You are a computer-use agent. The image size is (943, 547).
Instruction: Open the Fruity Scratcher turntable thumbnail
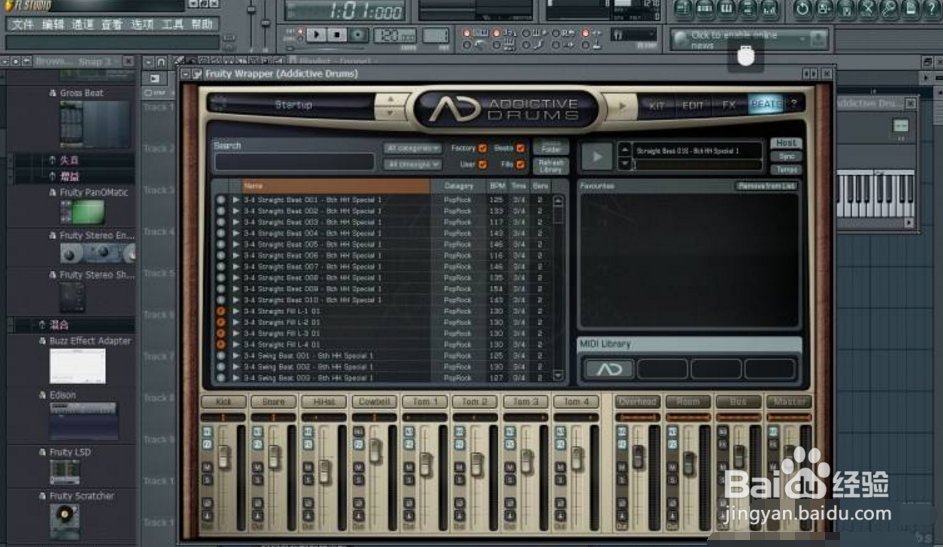64,521
